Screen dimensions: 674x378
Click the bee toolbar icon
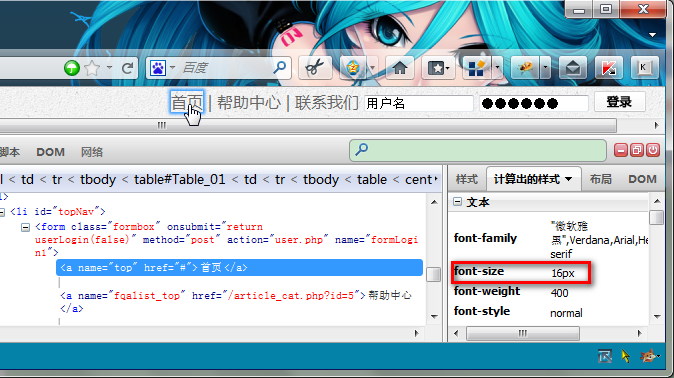tap(525, 68)
